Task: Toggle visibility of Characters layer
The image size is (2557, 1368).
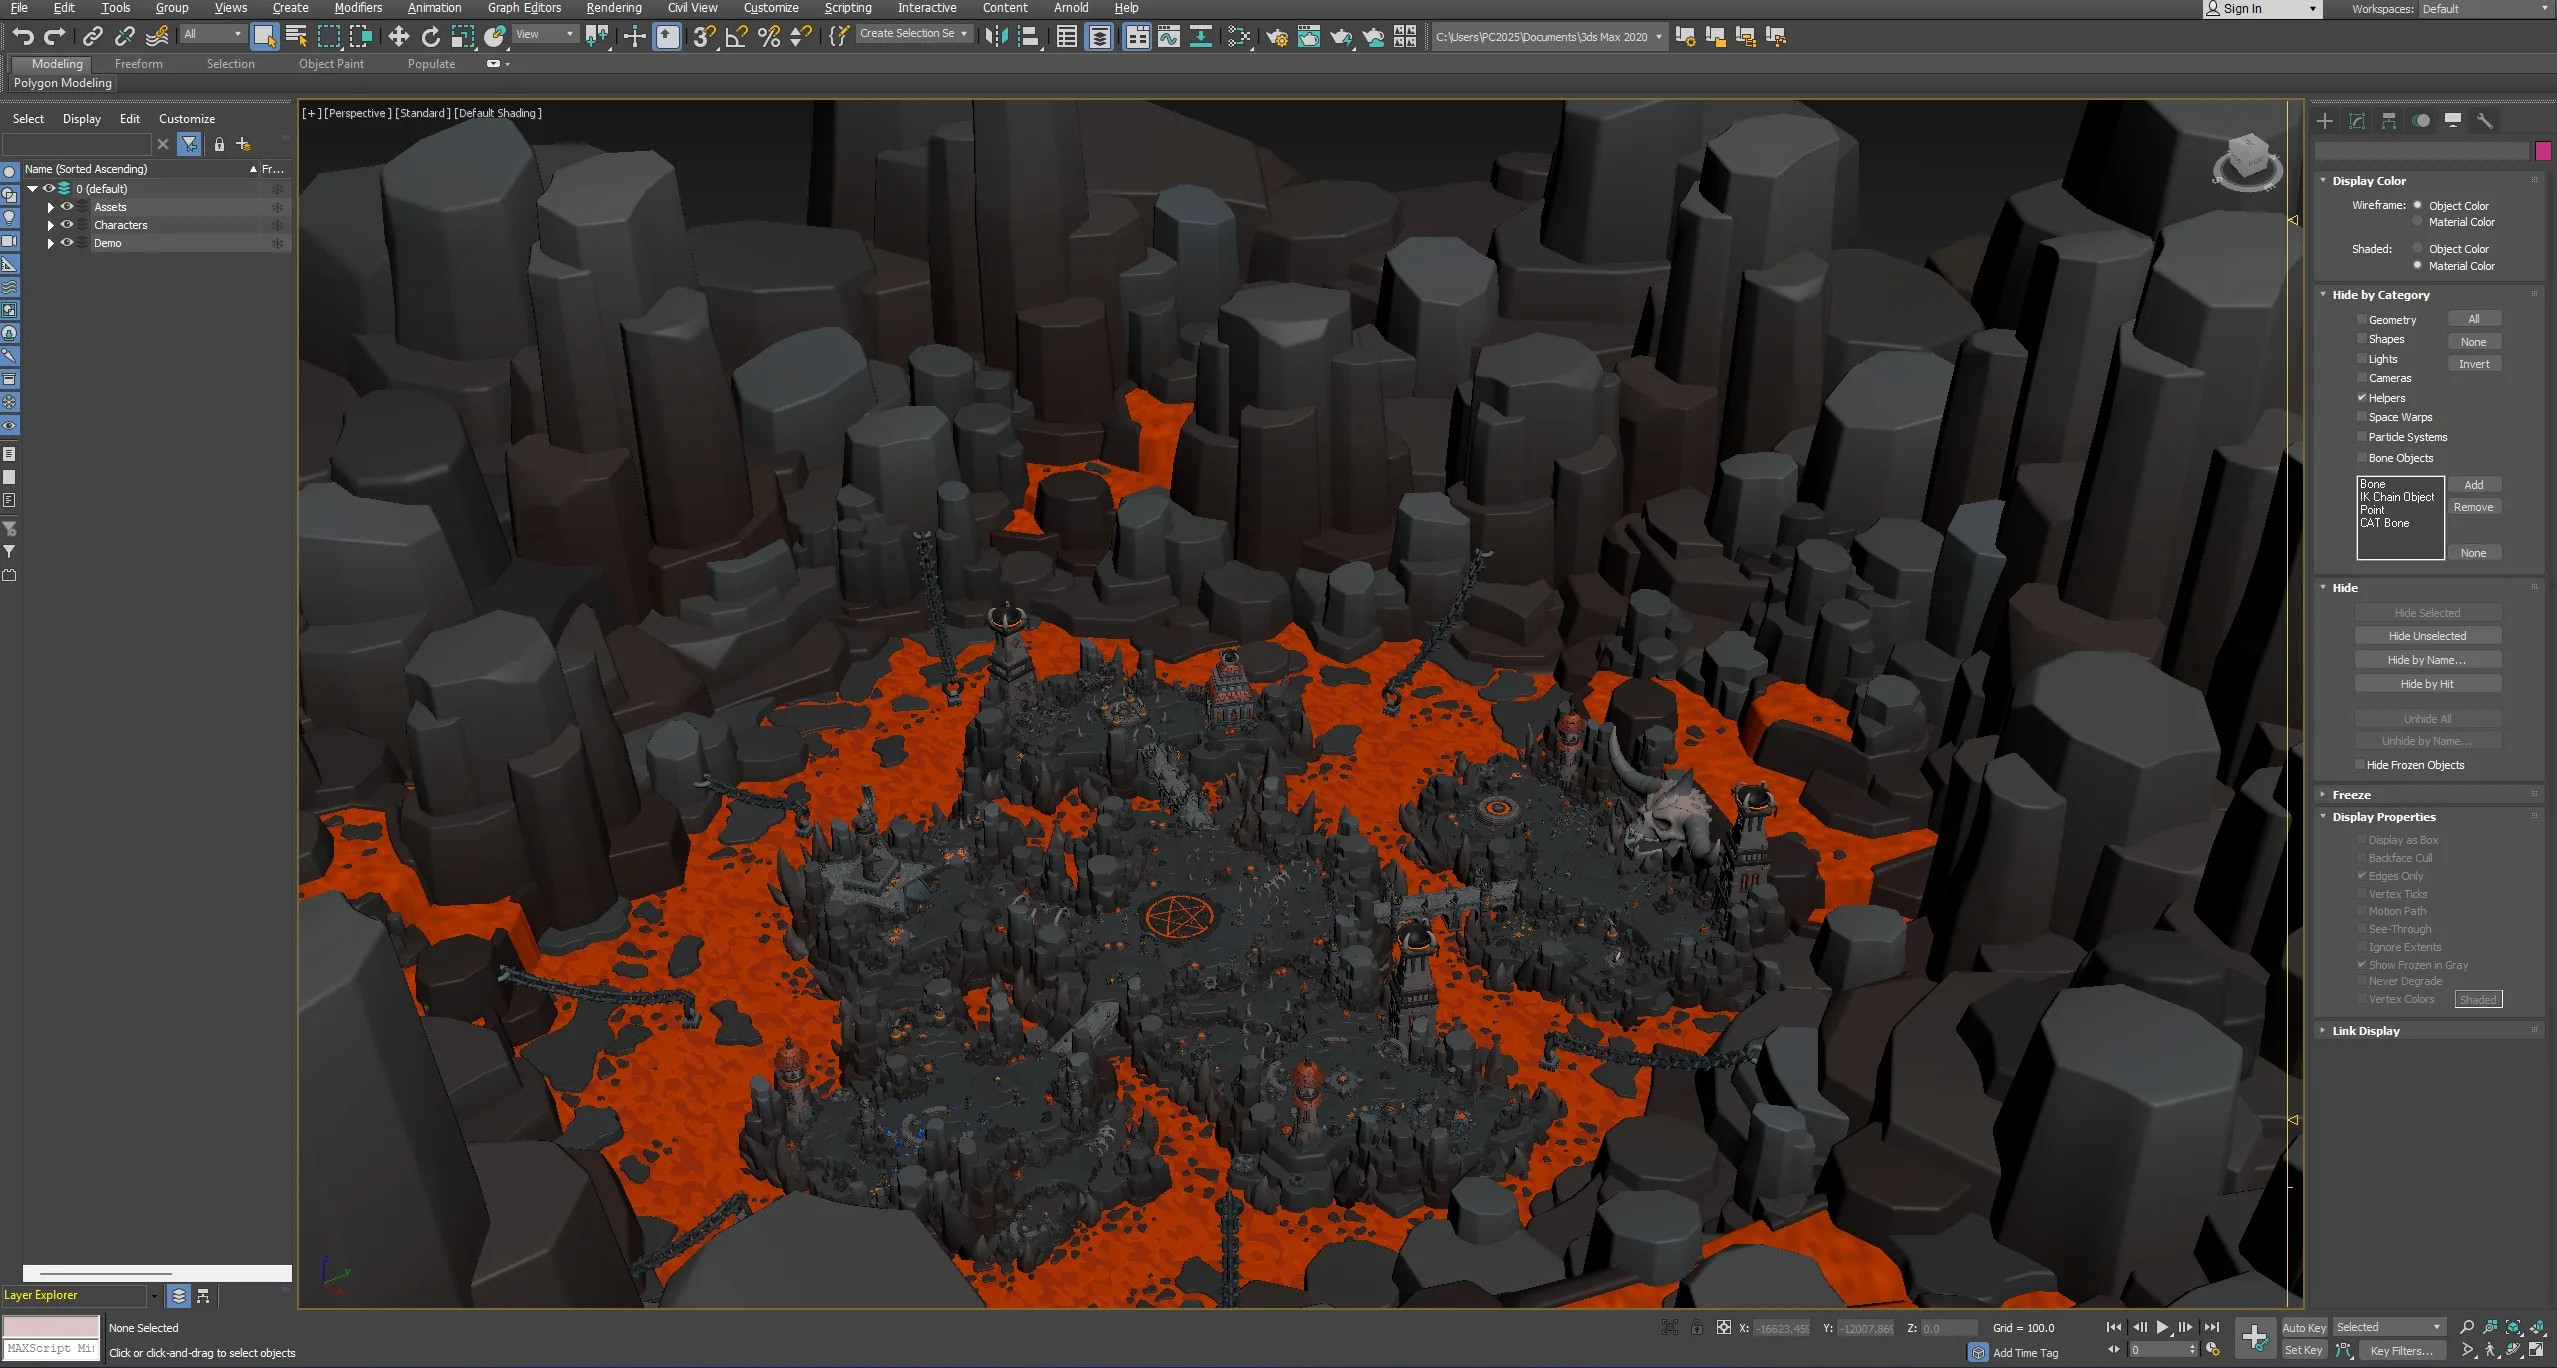Action: pyautogui.click(x=67, y=225)
